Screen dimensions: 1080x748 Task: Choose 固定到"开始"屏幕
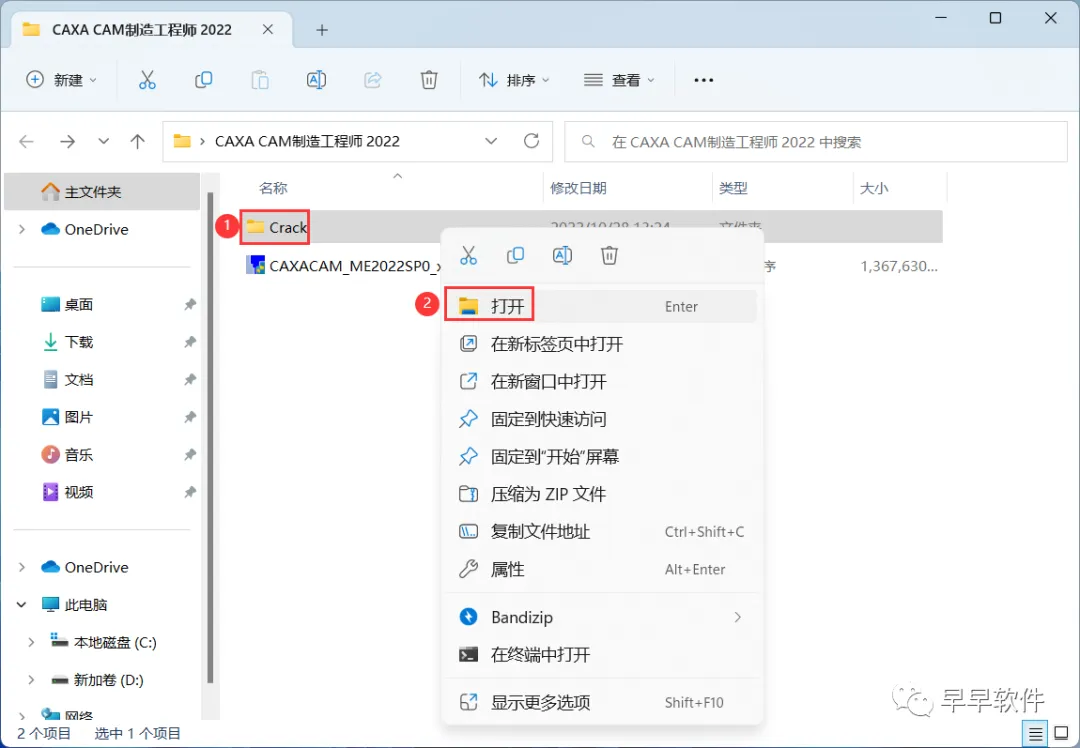pyautogui.click(x=601, y=457)
